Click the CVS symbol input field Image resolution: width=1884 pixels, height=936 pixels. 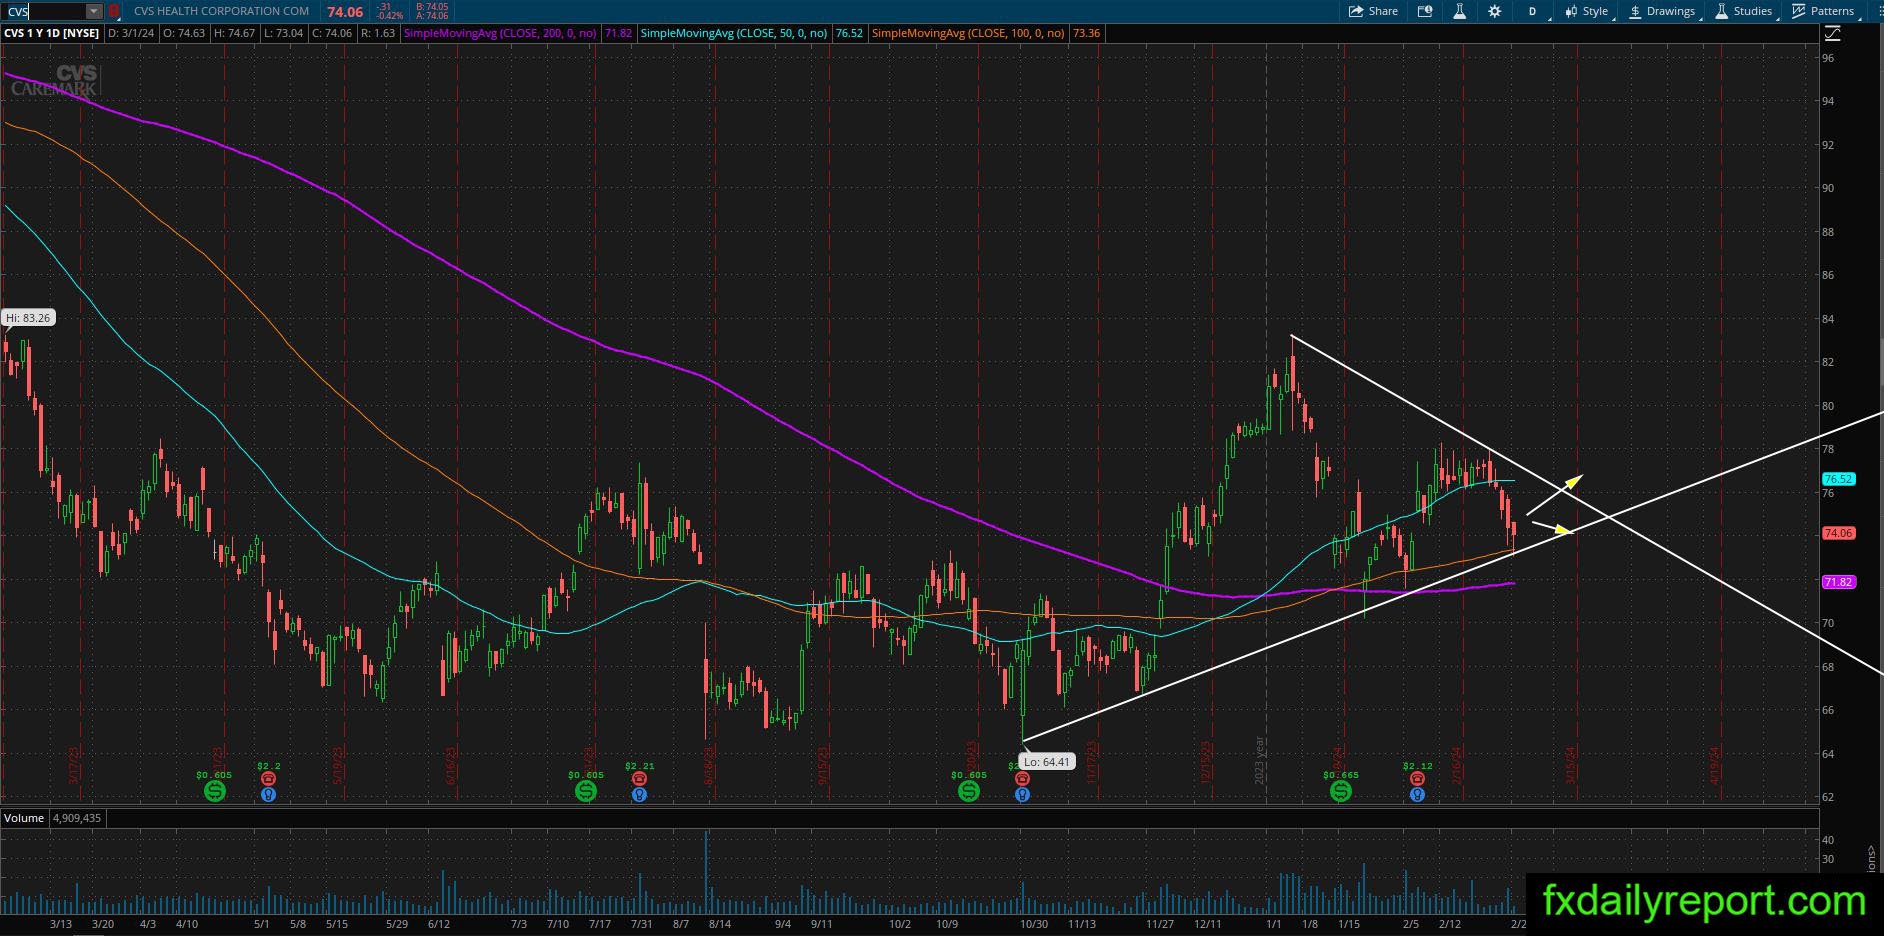(x=44, y=11)
